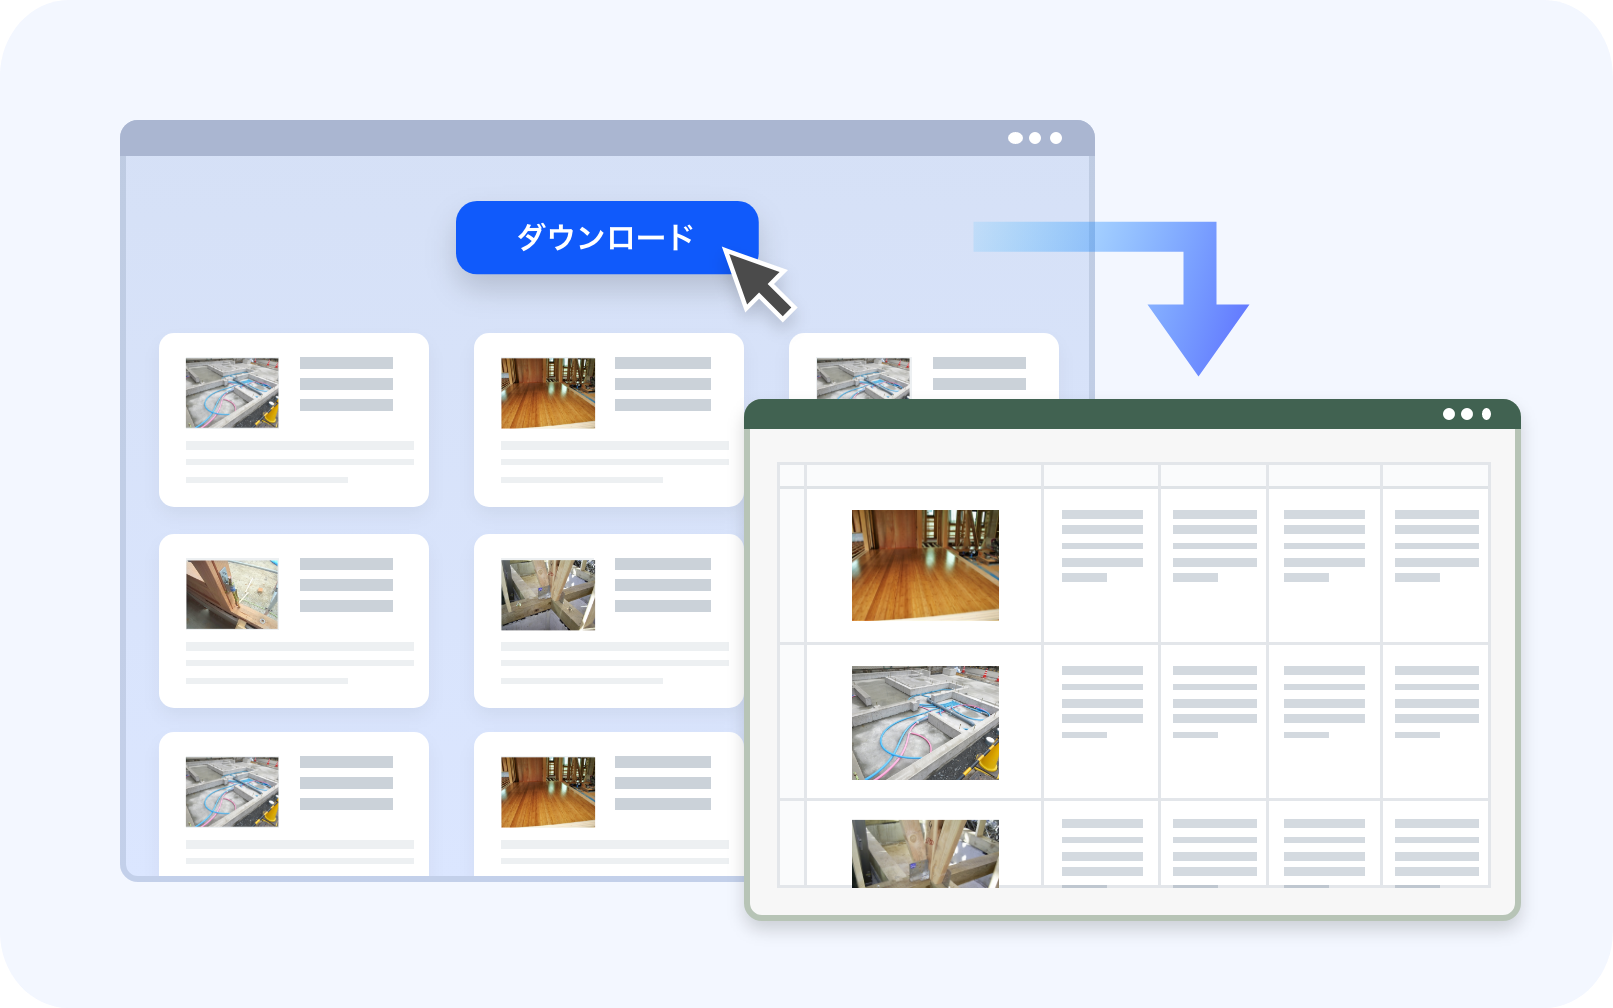This screenshot has width=1613, height=1008.
Task: Open the wooden beam frame thumbnail in the browser window
Action: pyautogui.click(x=548, y=594)
